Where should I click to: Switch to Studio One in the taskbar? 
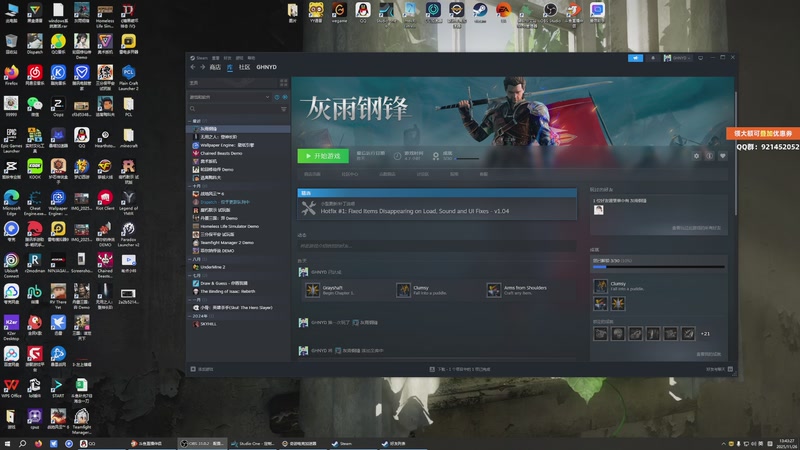tap(253, 443)
